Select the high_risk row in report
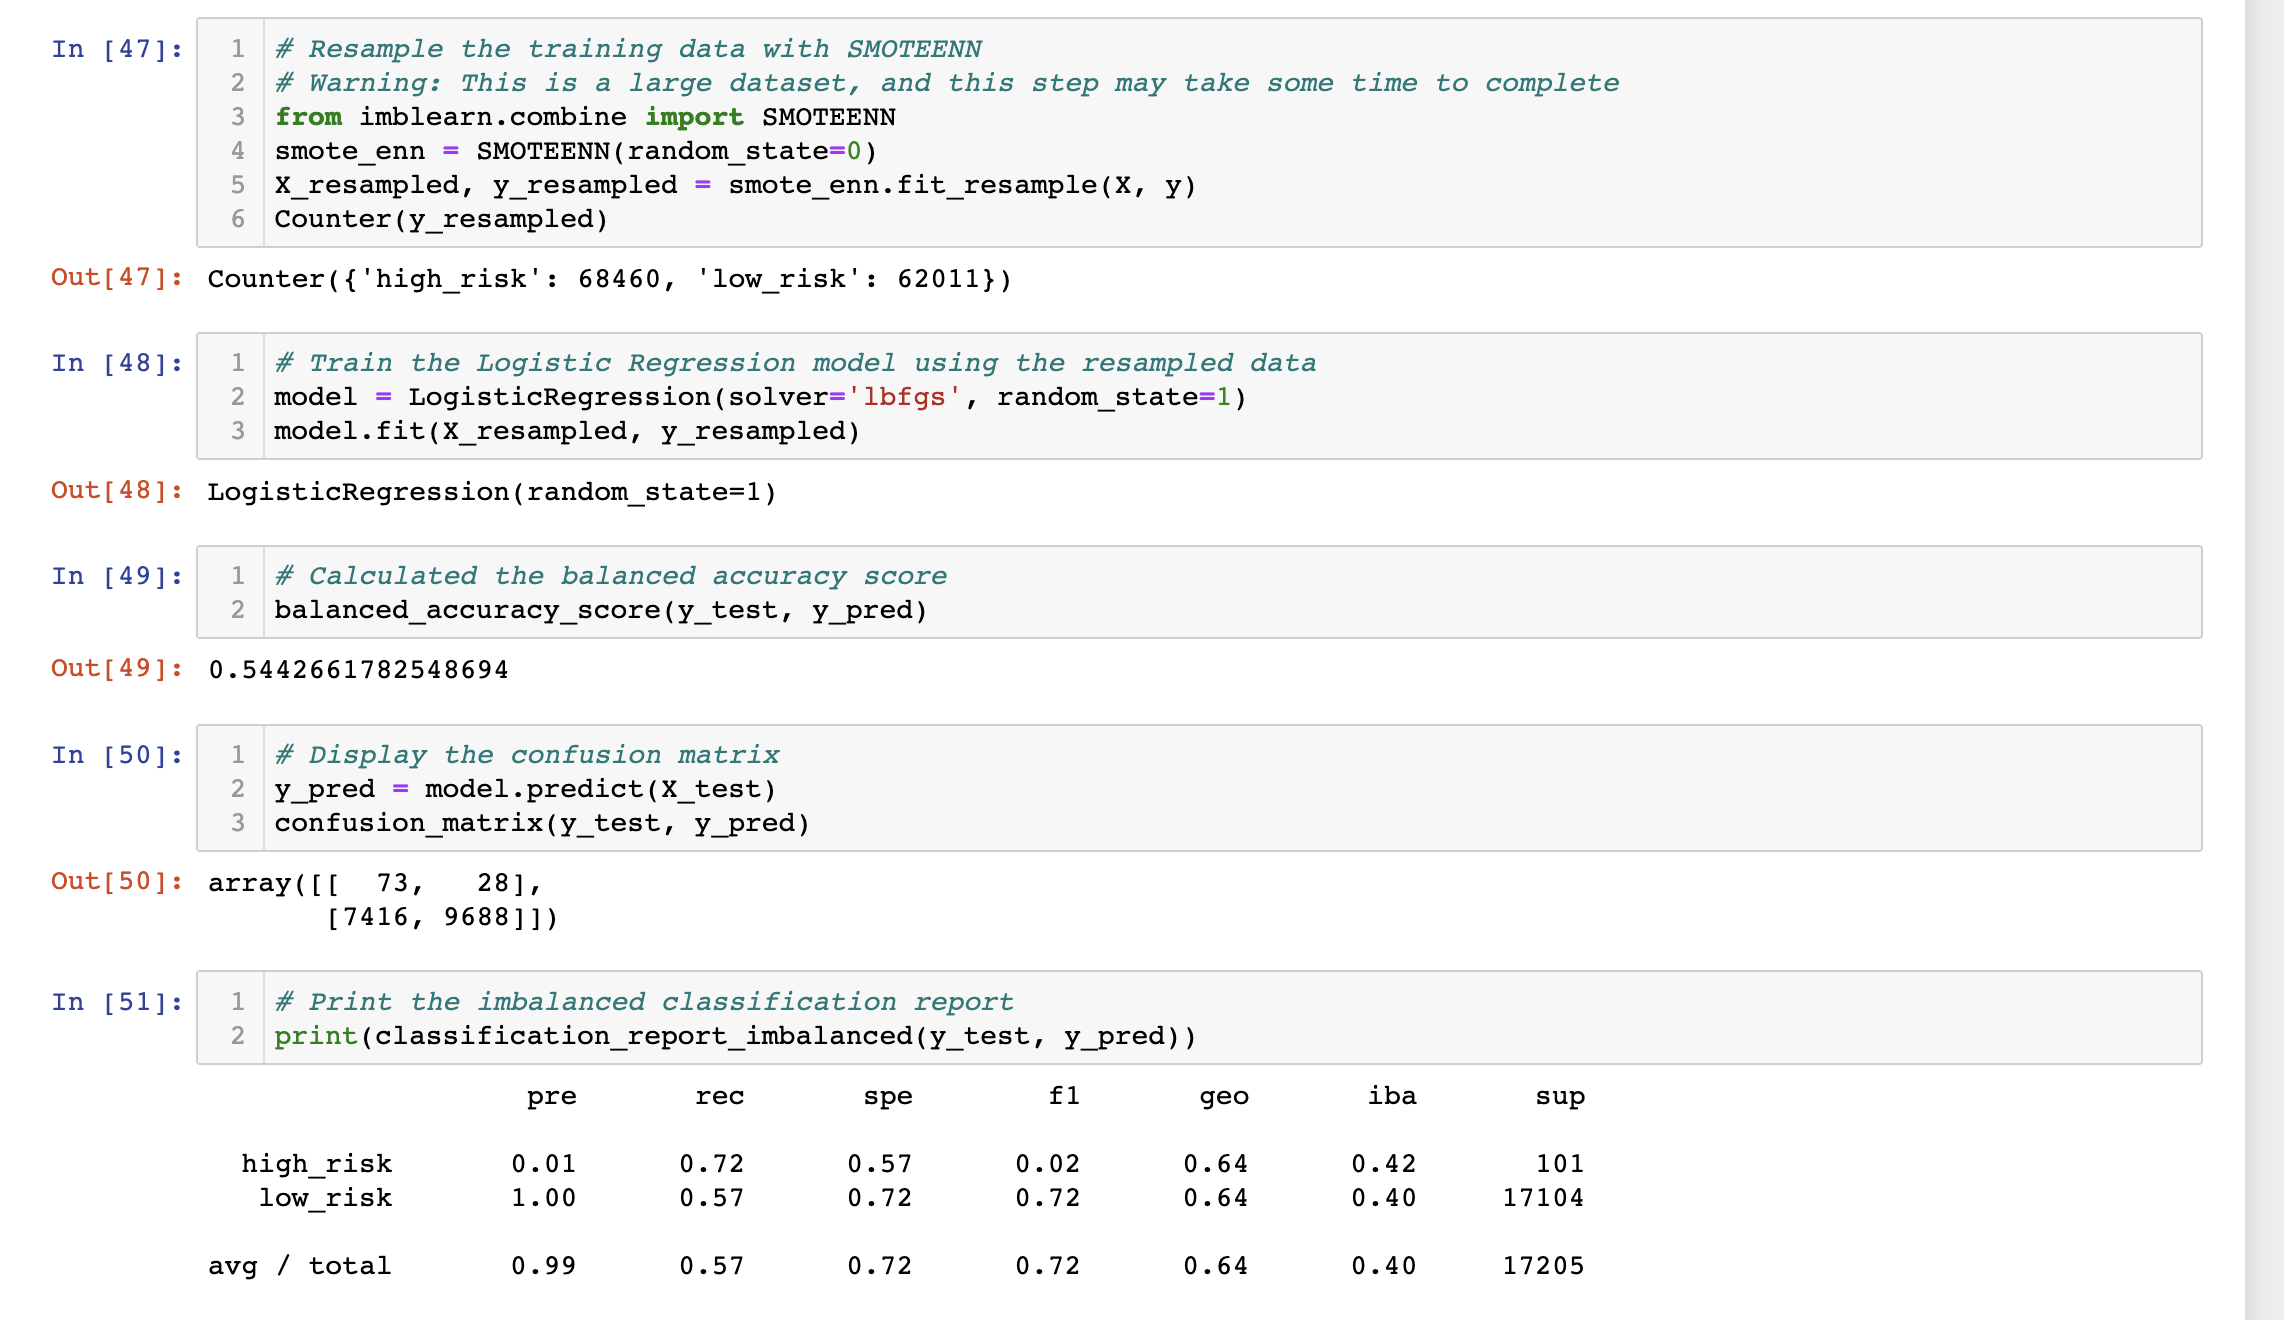Screen dimensions: 2284x1320 tap(900, 1162)
